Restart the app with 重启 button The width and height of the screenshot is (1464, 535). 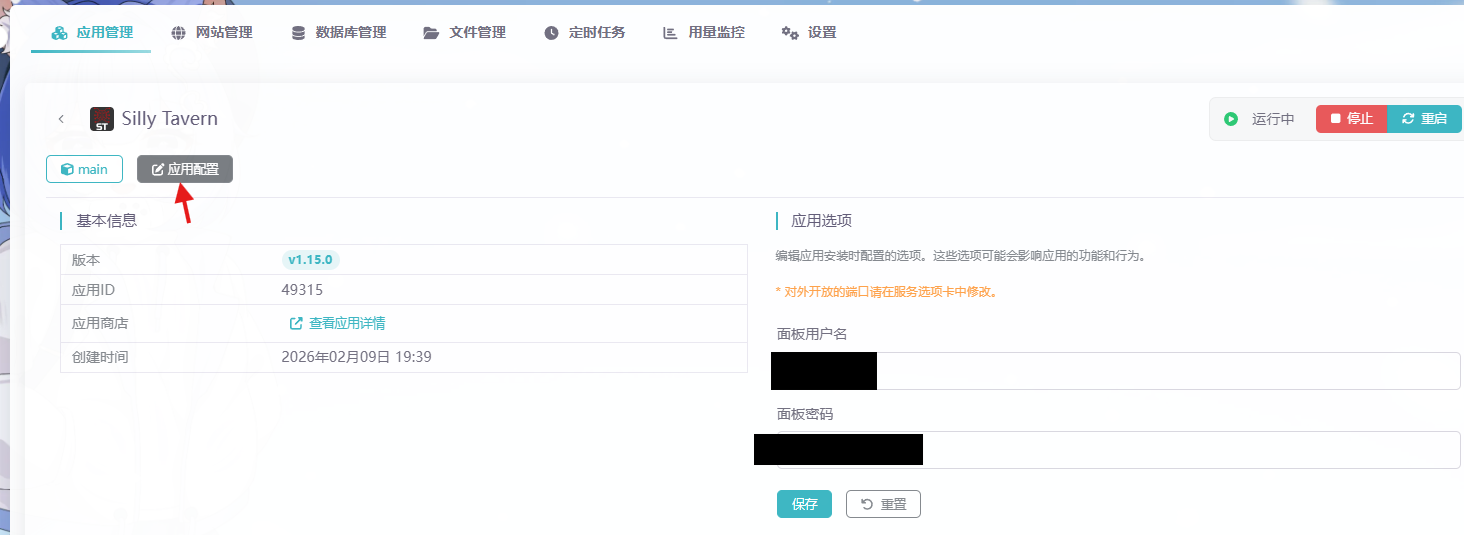pos(1425,119)
